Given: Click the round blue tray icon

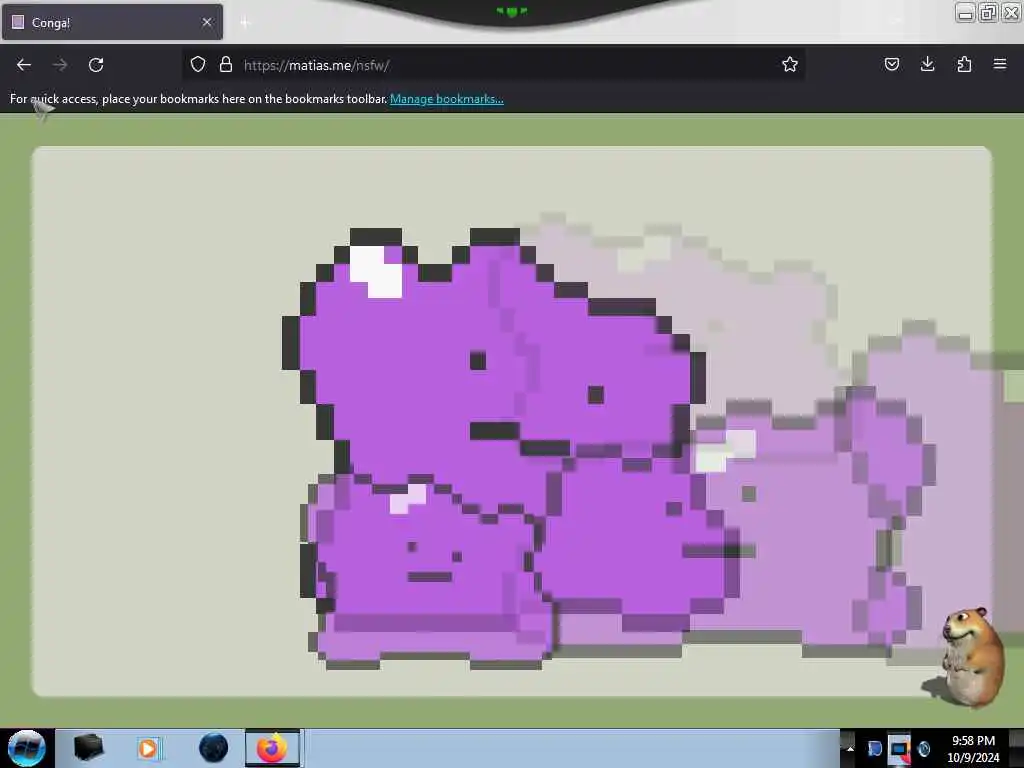Looking at the screenshot, I should (x=924, y=748).
